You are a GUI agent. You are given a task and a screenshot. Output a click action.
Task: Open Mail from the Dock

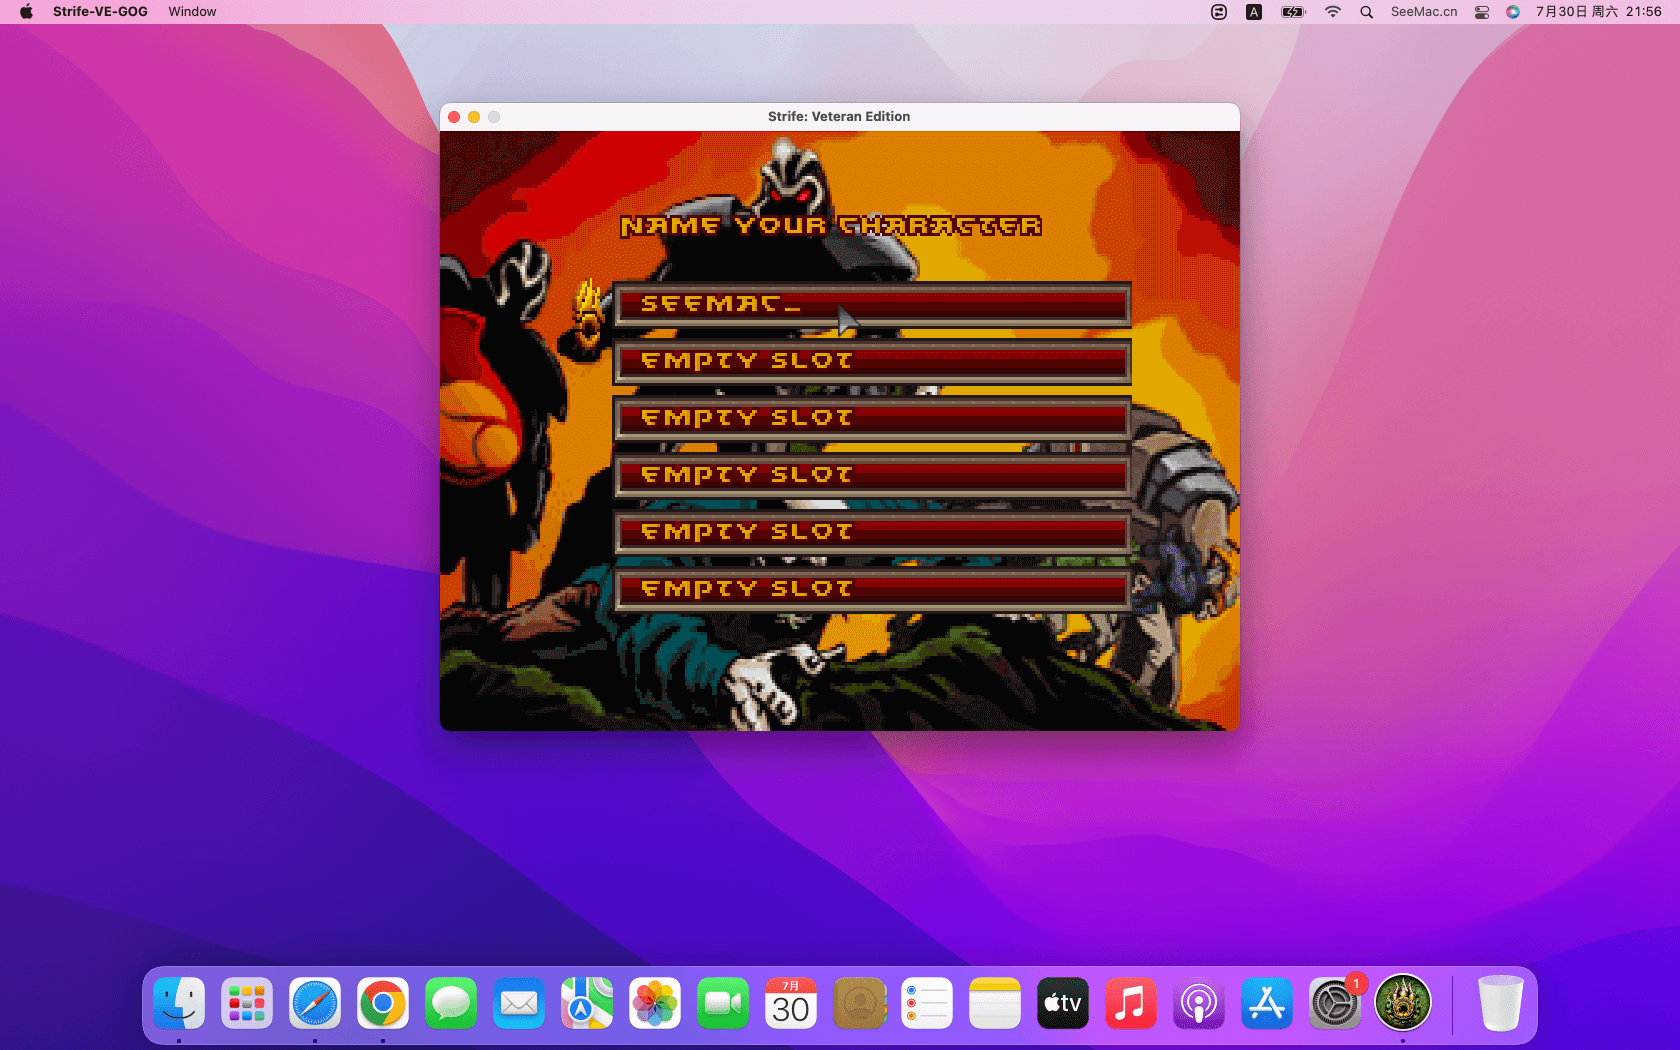click(519, 1003)
